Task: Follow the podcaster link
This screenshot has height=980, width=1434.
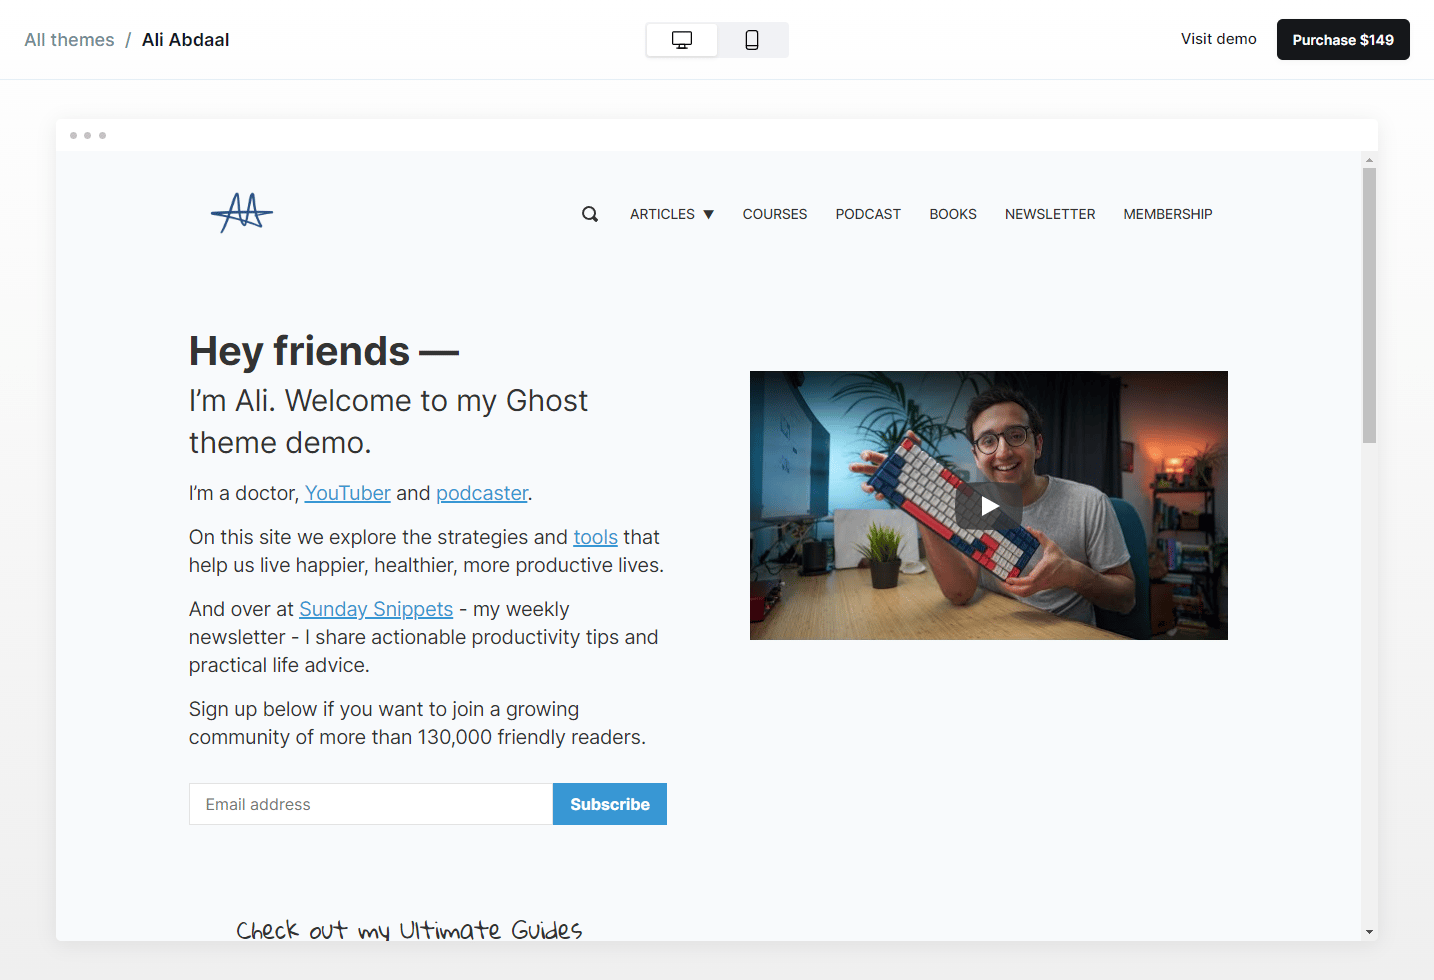Action: click(x=482, y=493)
